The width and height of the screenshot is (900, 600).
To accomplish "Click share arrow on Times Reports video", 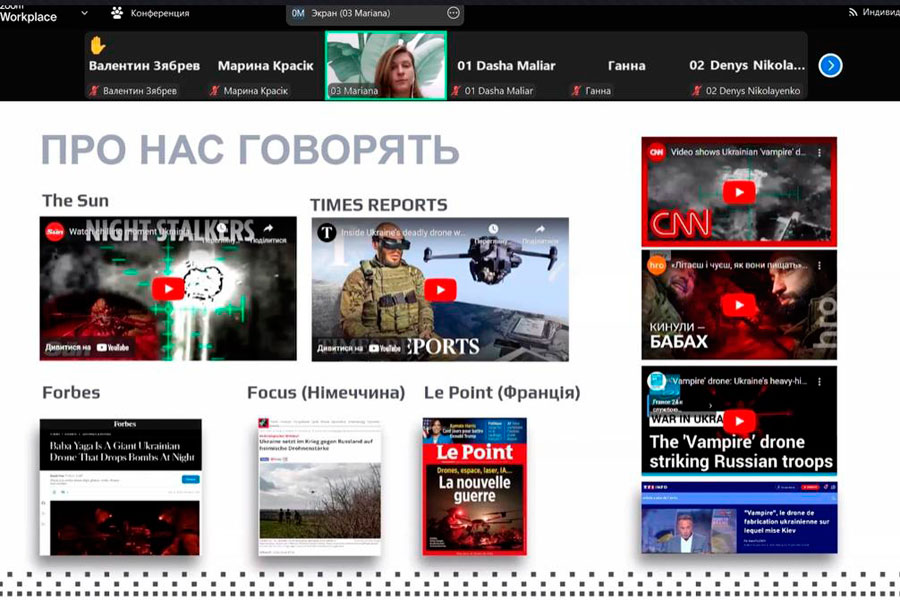I will click(x=540, y=230).
